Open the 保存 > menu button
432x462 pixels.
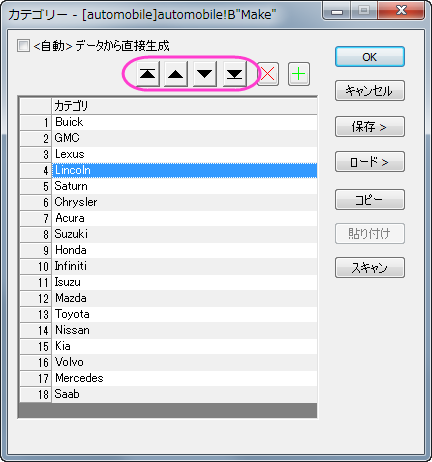tap(370, 127)
